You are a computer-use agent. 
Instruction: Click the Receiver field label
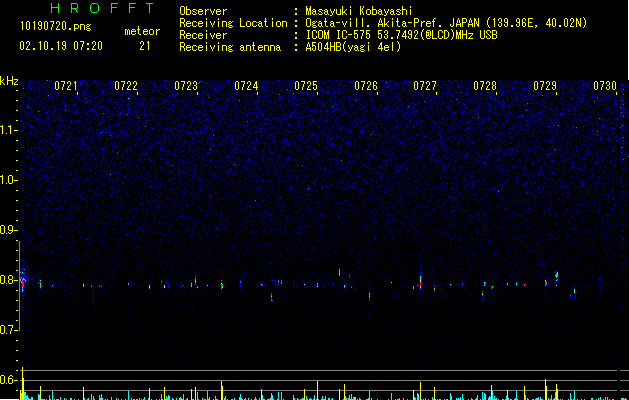(x=203, y=35)
